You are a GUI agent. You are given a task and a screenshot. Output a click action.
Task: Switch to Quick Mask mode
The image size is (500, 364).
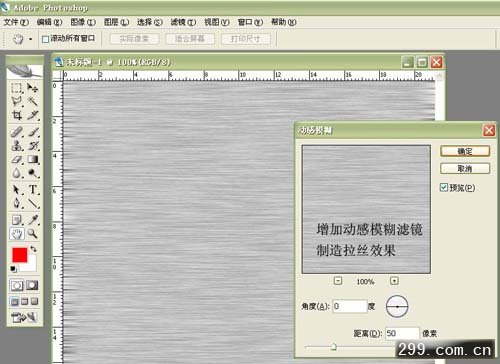point(32,285)
